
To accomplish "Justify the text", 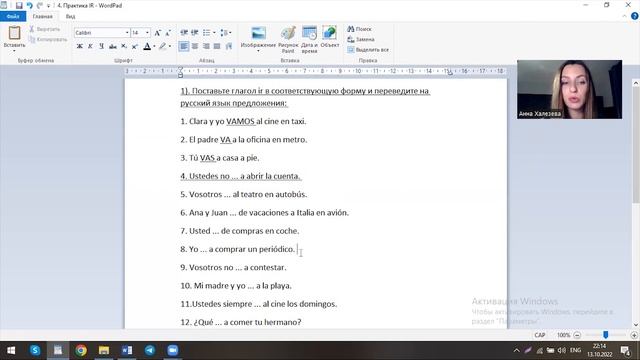I will (x=217, y=47).
